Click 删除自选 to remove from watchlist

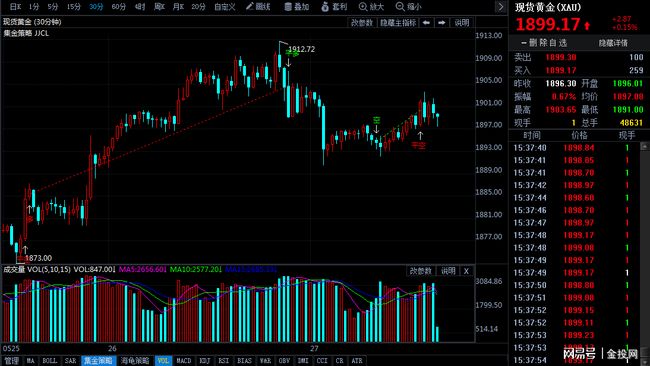point(544,43)
